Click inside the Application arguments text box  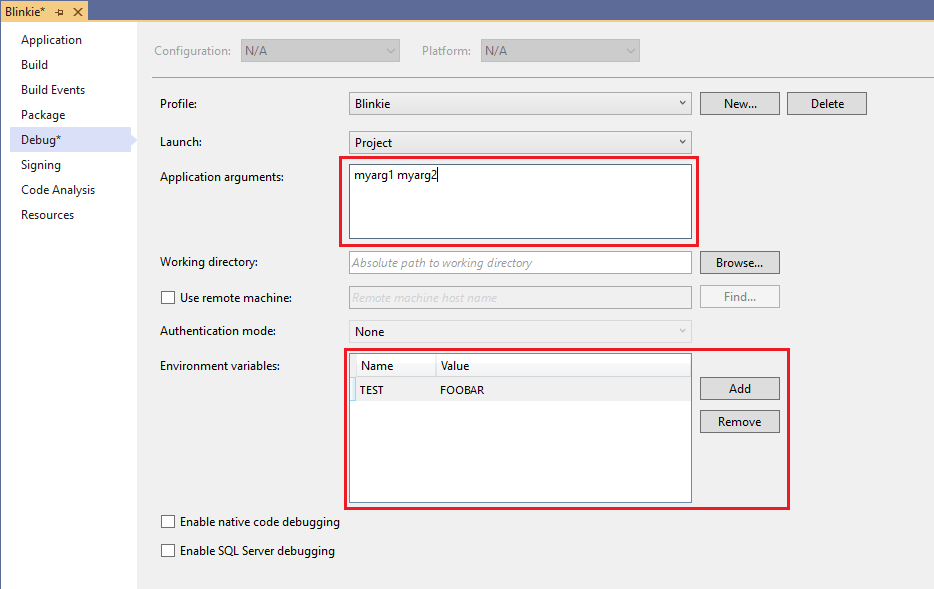(x=520, y=210)
